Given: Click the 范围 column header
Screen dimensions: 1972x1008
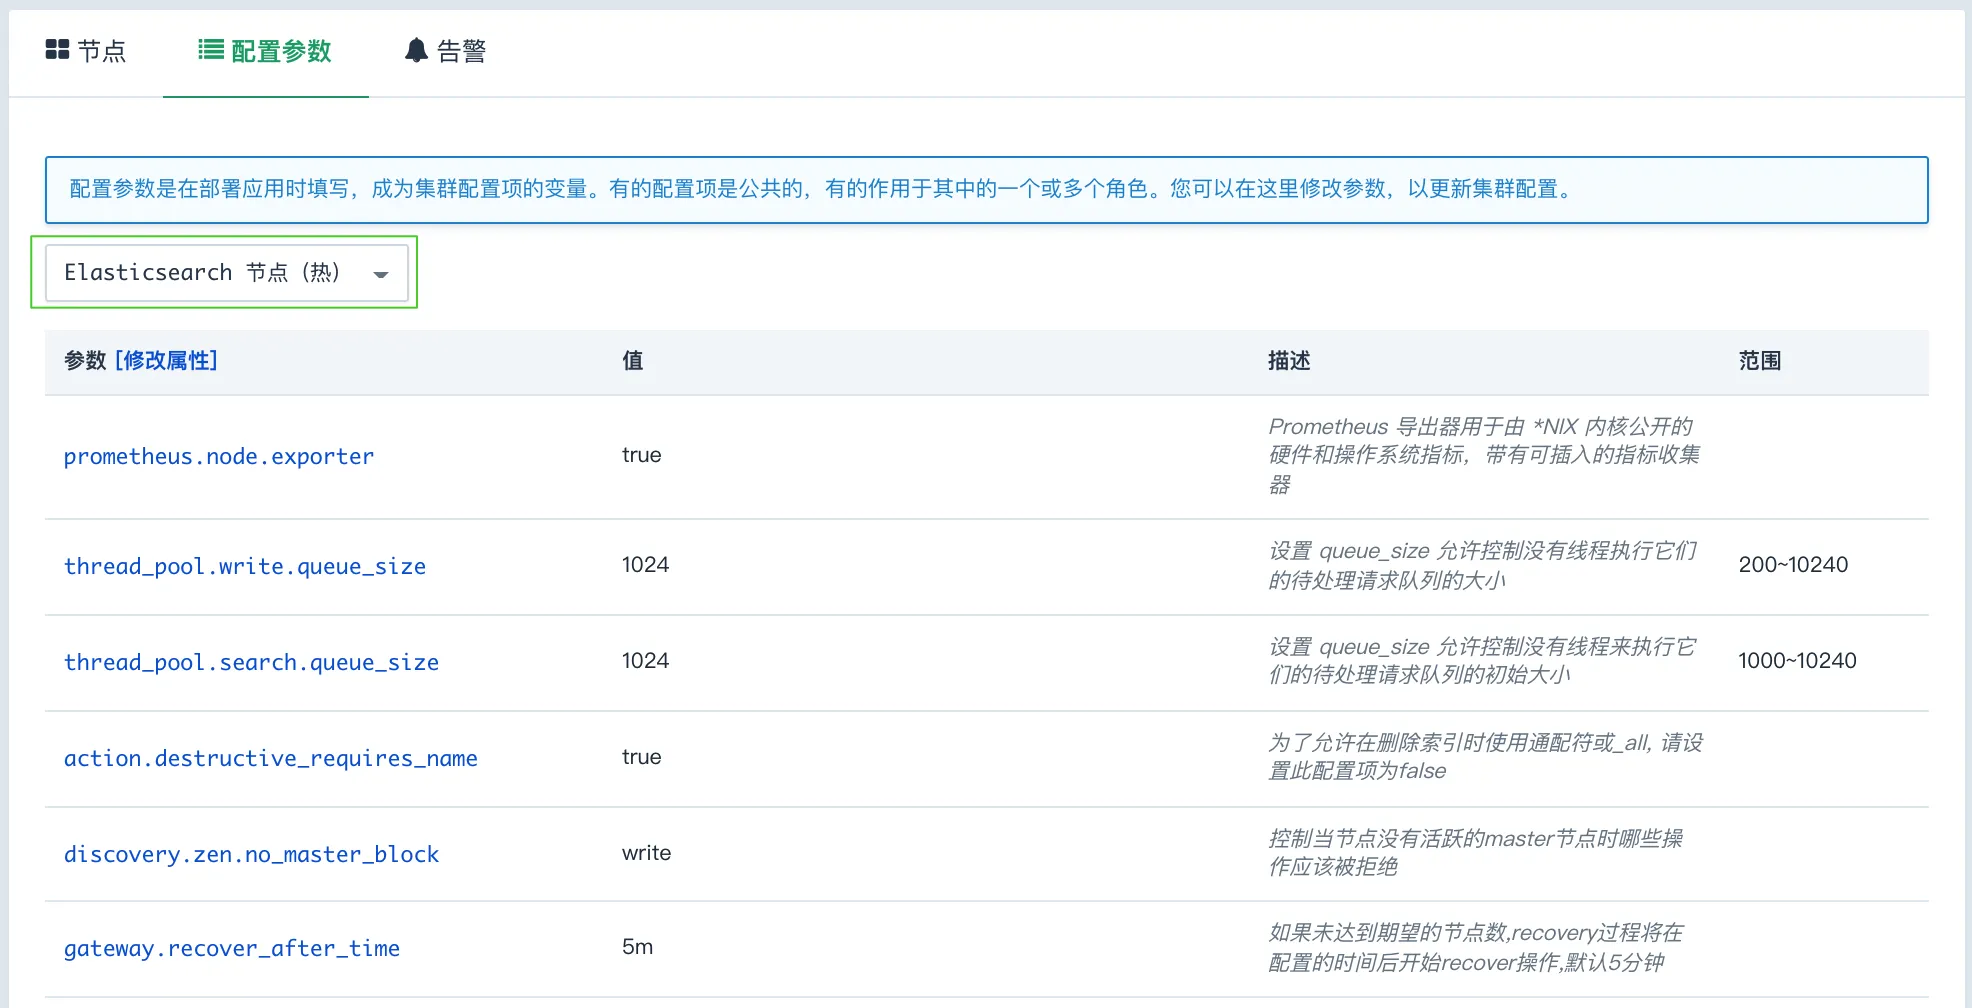Looking at the screenshot, I should tap(1760, 361).
